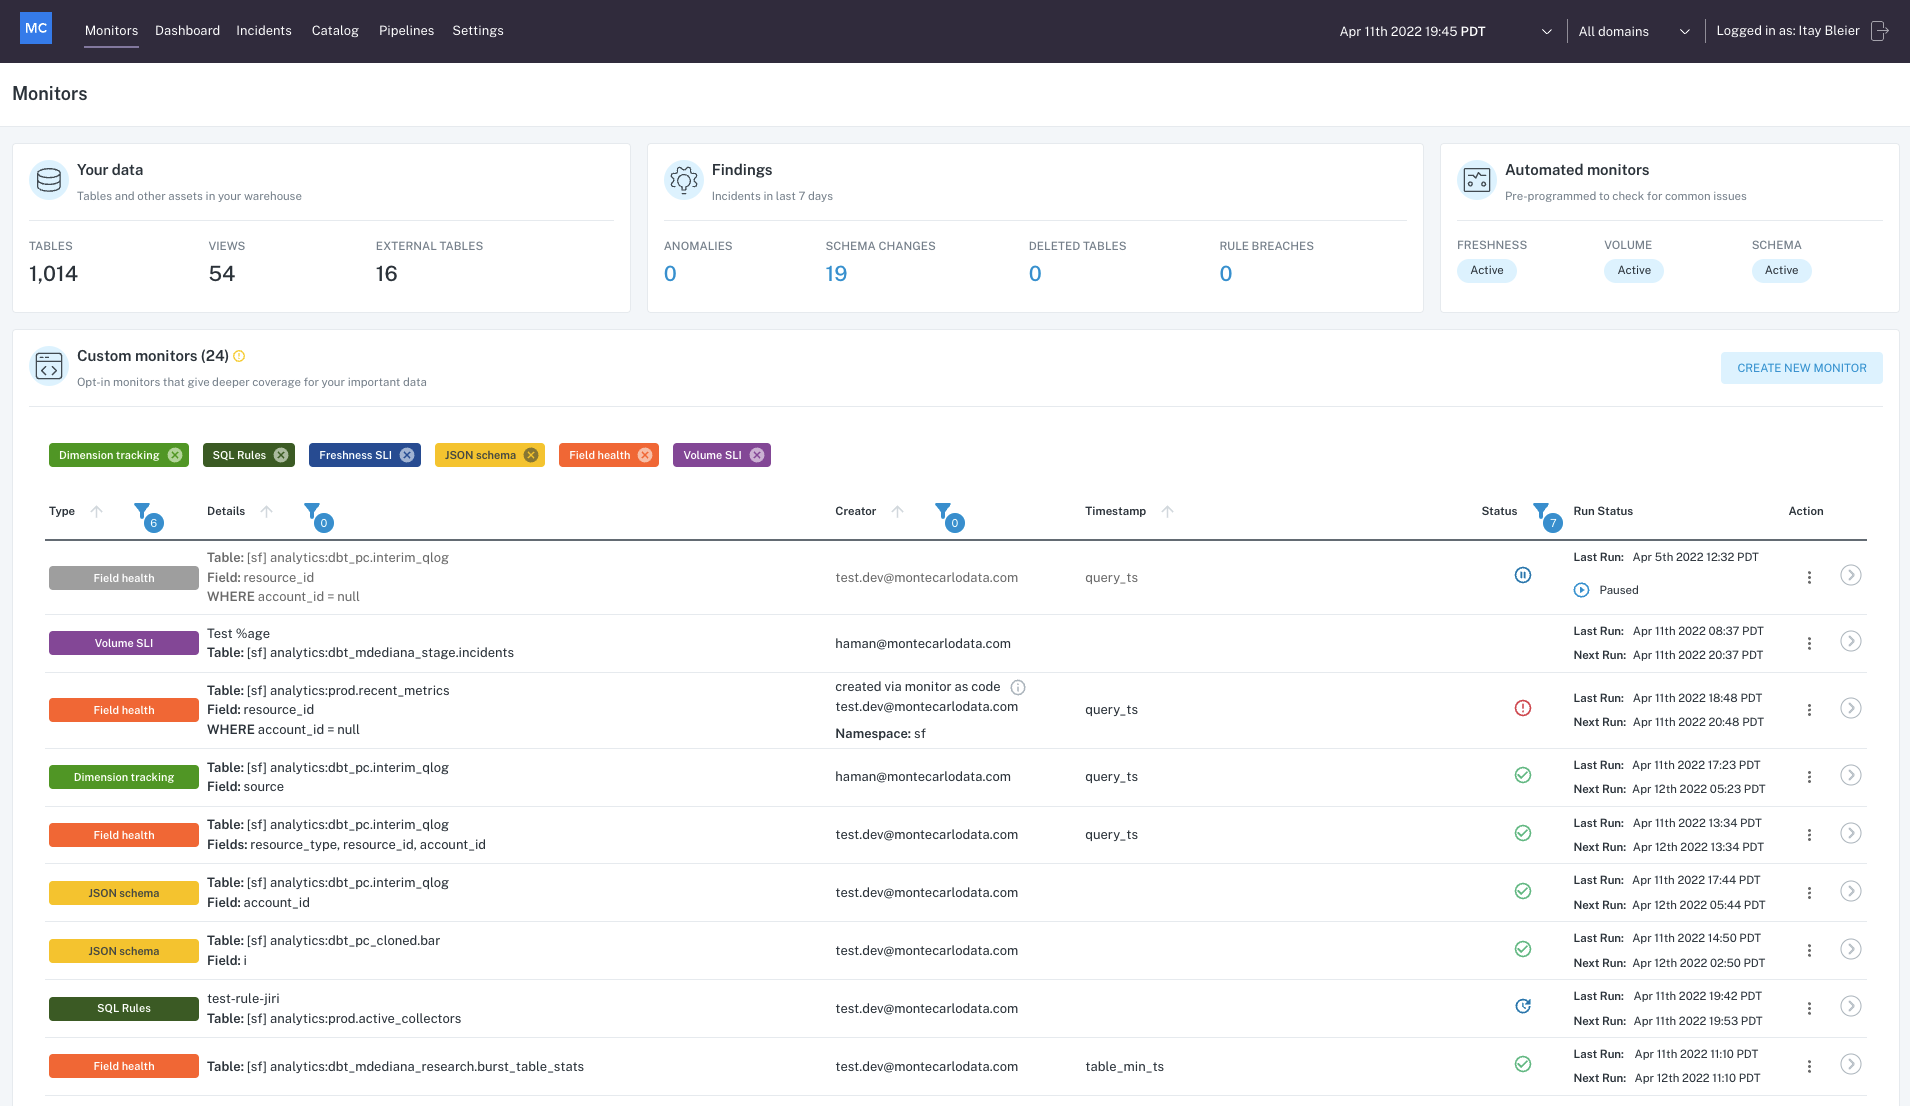This screenshot has width=1910, height=1106.
Task: Open the Status column filter icon
Action: pos(1542,511)
